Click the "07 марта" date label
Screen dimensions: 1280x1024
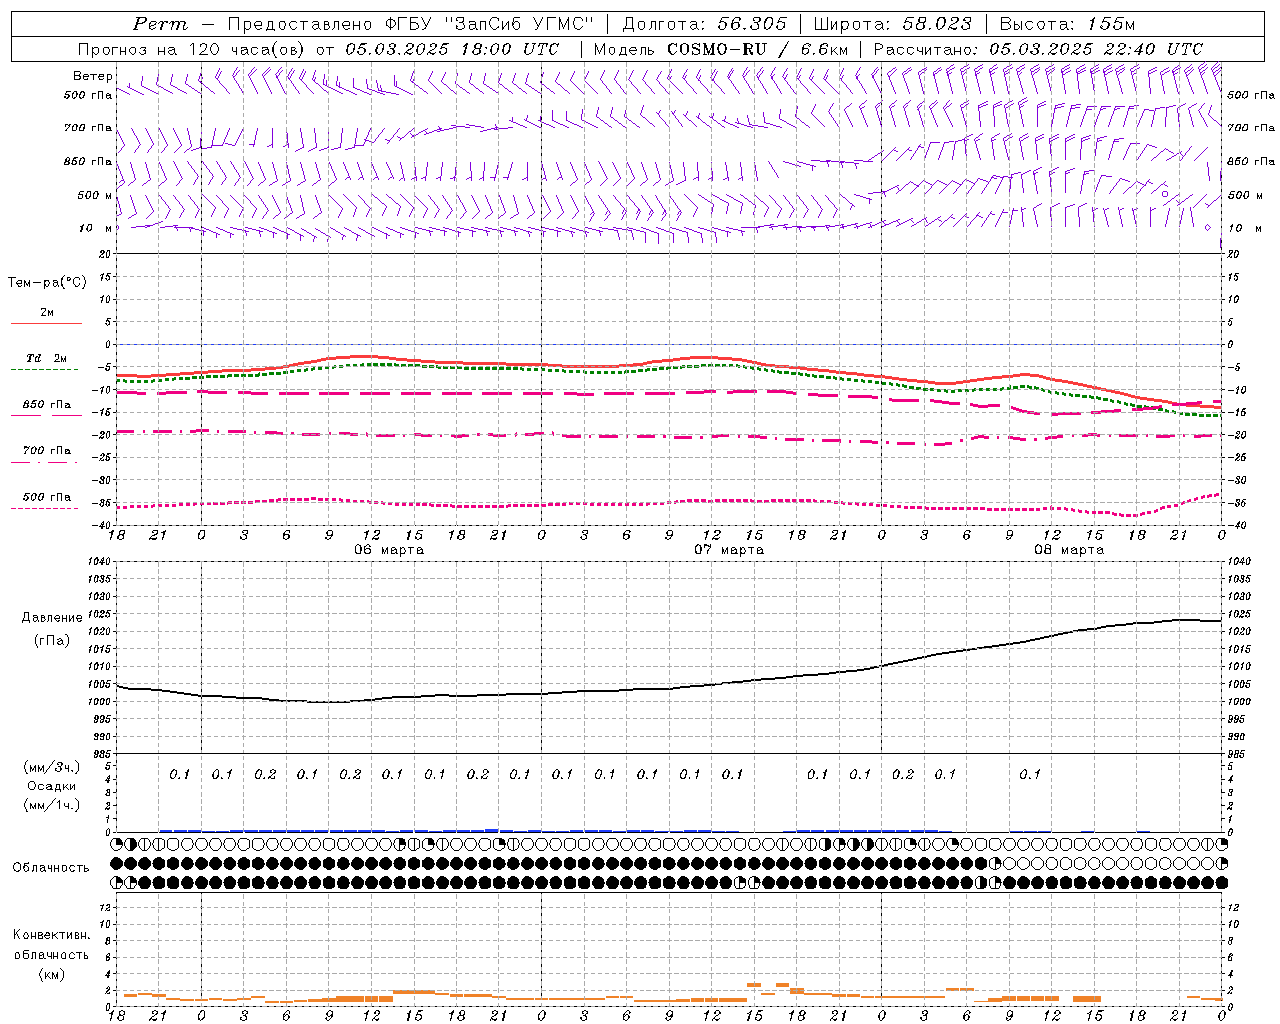tap(729, 550)
